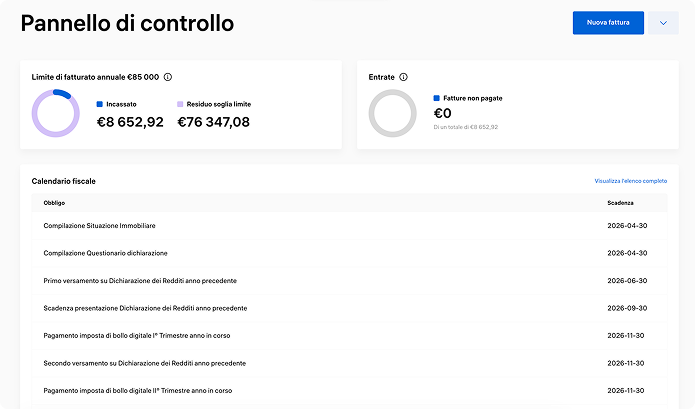The image size is (695, 409).
Task: Click the info icon beside Entrate
Action: [x=403, y=77]
